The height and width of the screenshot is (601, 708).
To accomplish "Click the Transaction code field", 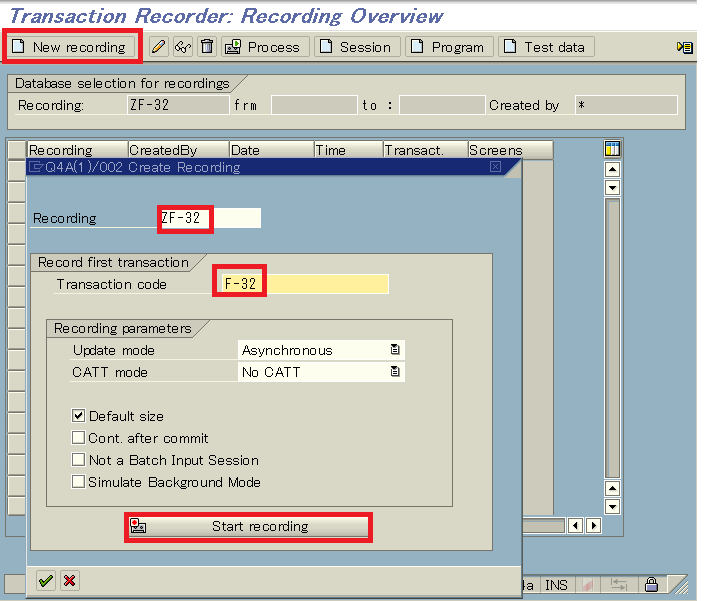I will point(305,284).
